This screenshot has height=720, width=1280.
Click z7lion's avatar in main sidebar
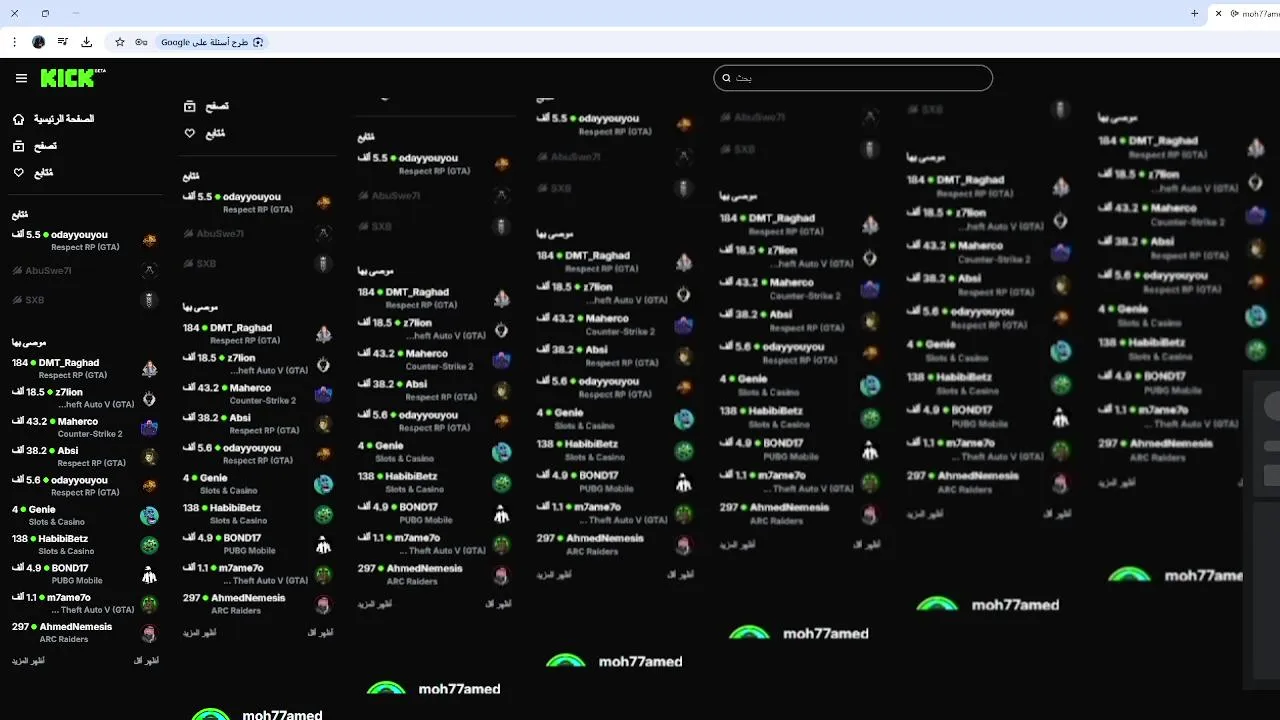(x=149, y=398)
